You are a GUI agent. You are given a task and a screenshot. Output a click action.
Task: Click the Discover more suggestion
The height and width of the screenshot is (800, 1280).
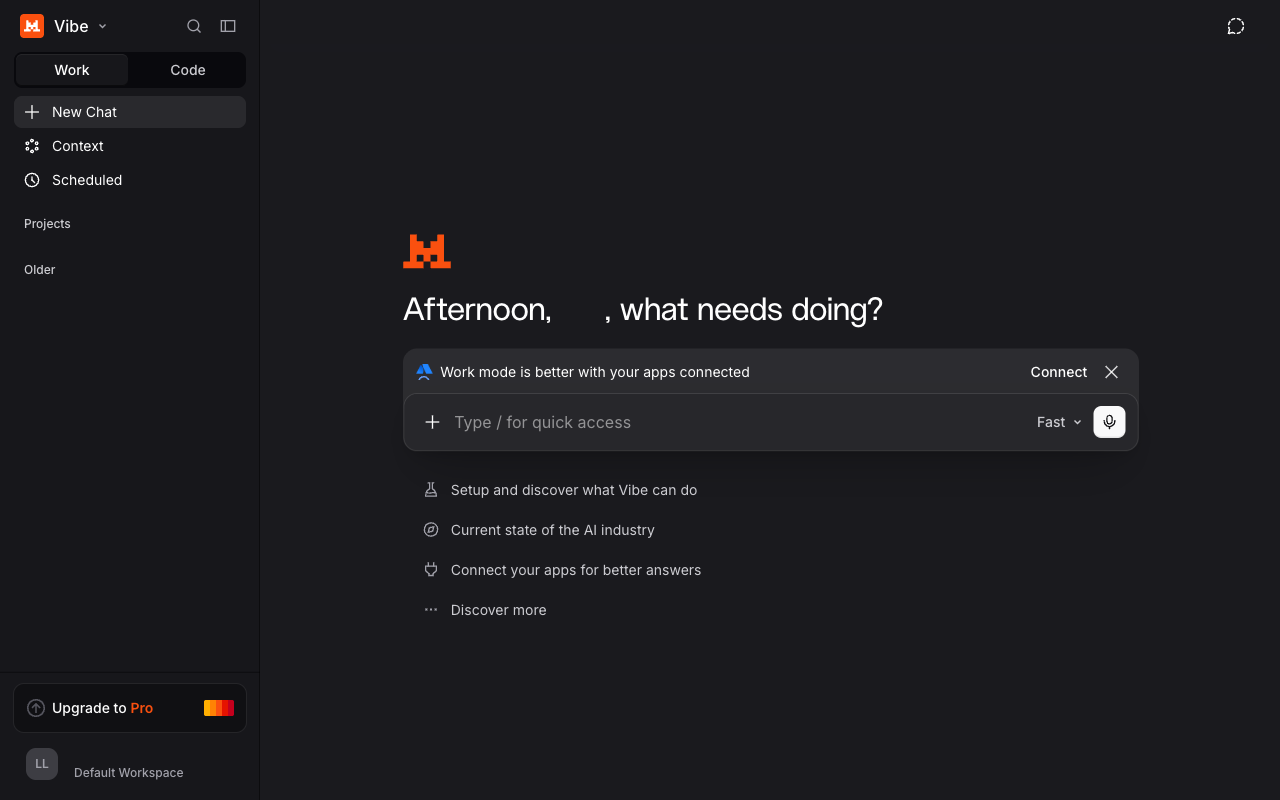tap(499, 610)
